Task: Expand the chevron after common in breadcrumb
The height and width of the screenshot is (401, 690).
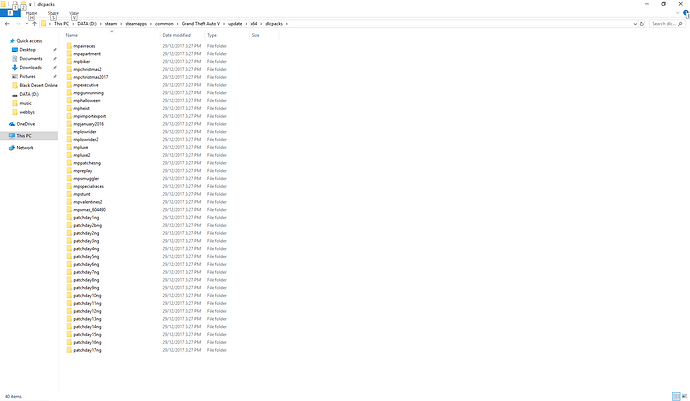Action: pos(178,24)
